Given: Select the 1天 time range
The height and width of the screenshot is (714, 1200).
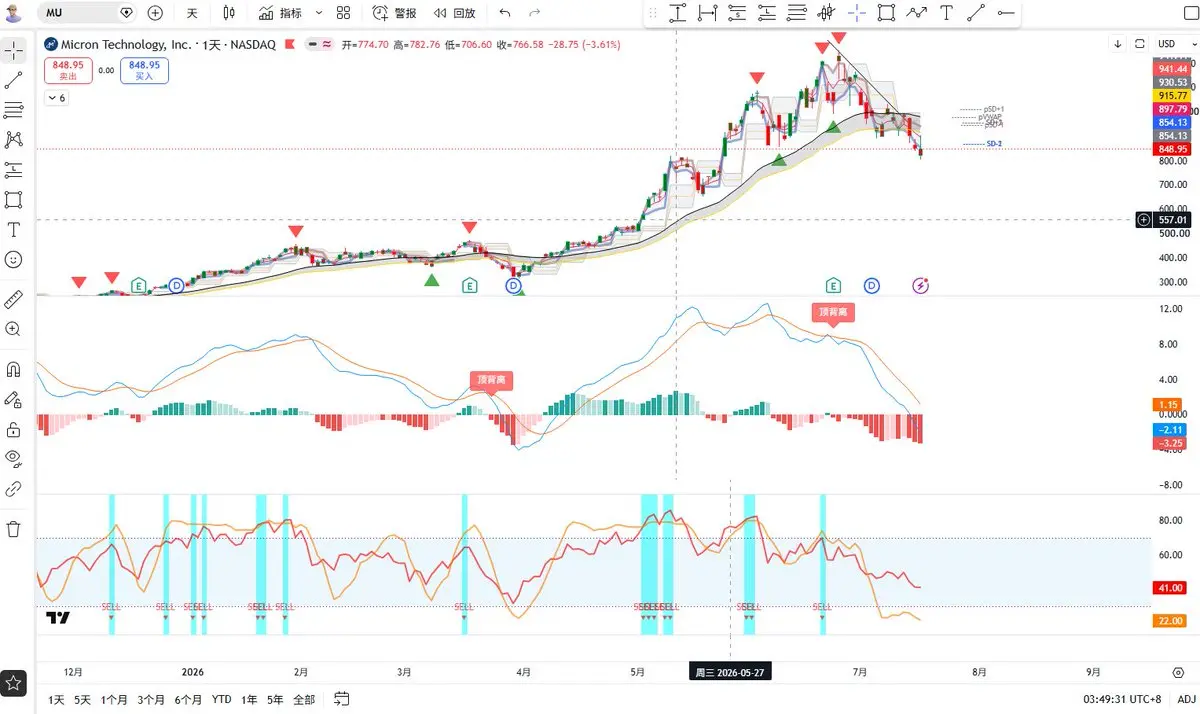Looking at the screenshot, I should pos(56,699).
